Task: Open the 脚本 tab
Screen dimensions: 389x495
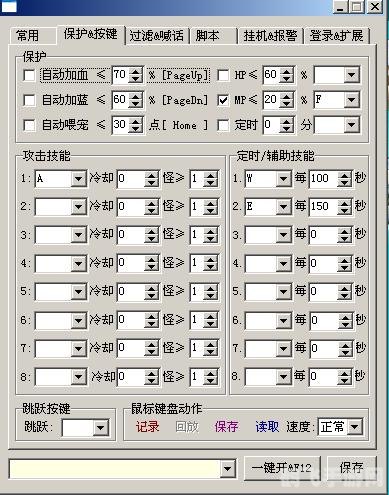Action: (213, 36)
